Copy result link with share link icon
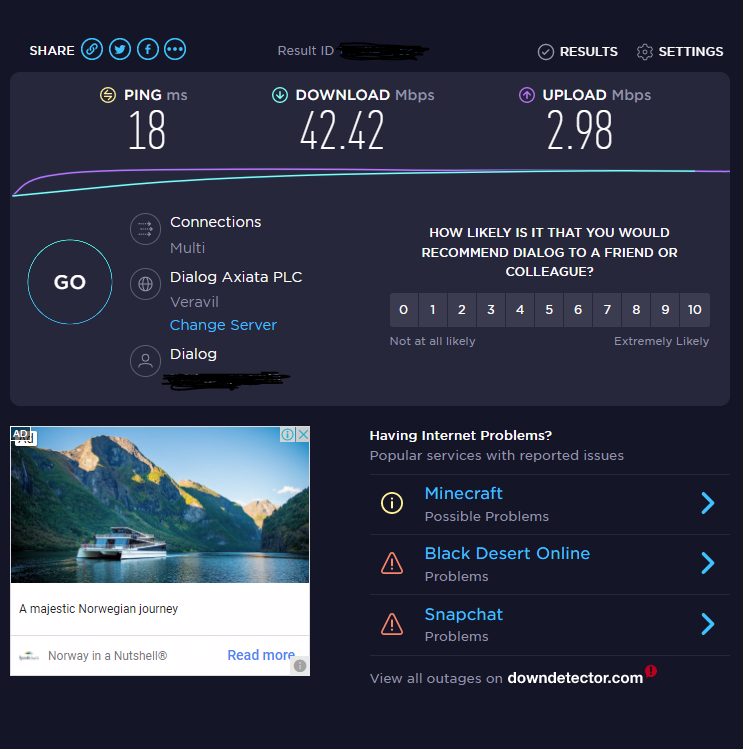 [x=92, y=49]
